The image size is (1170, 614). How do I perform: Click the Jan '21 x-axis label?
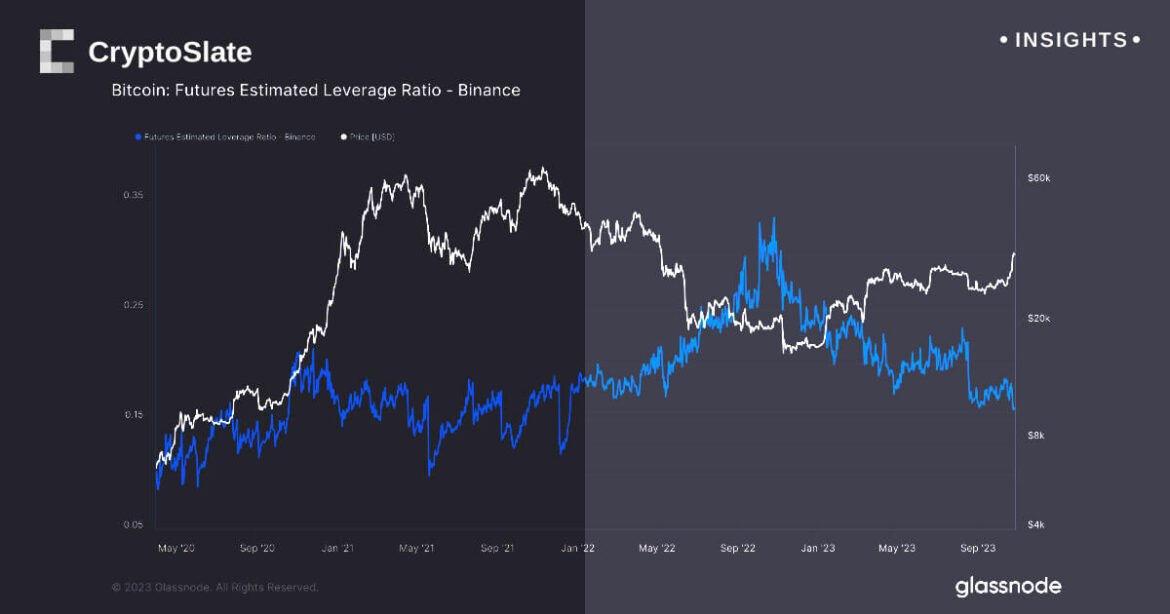(336, 548)
